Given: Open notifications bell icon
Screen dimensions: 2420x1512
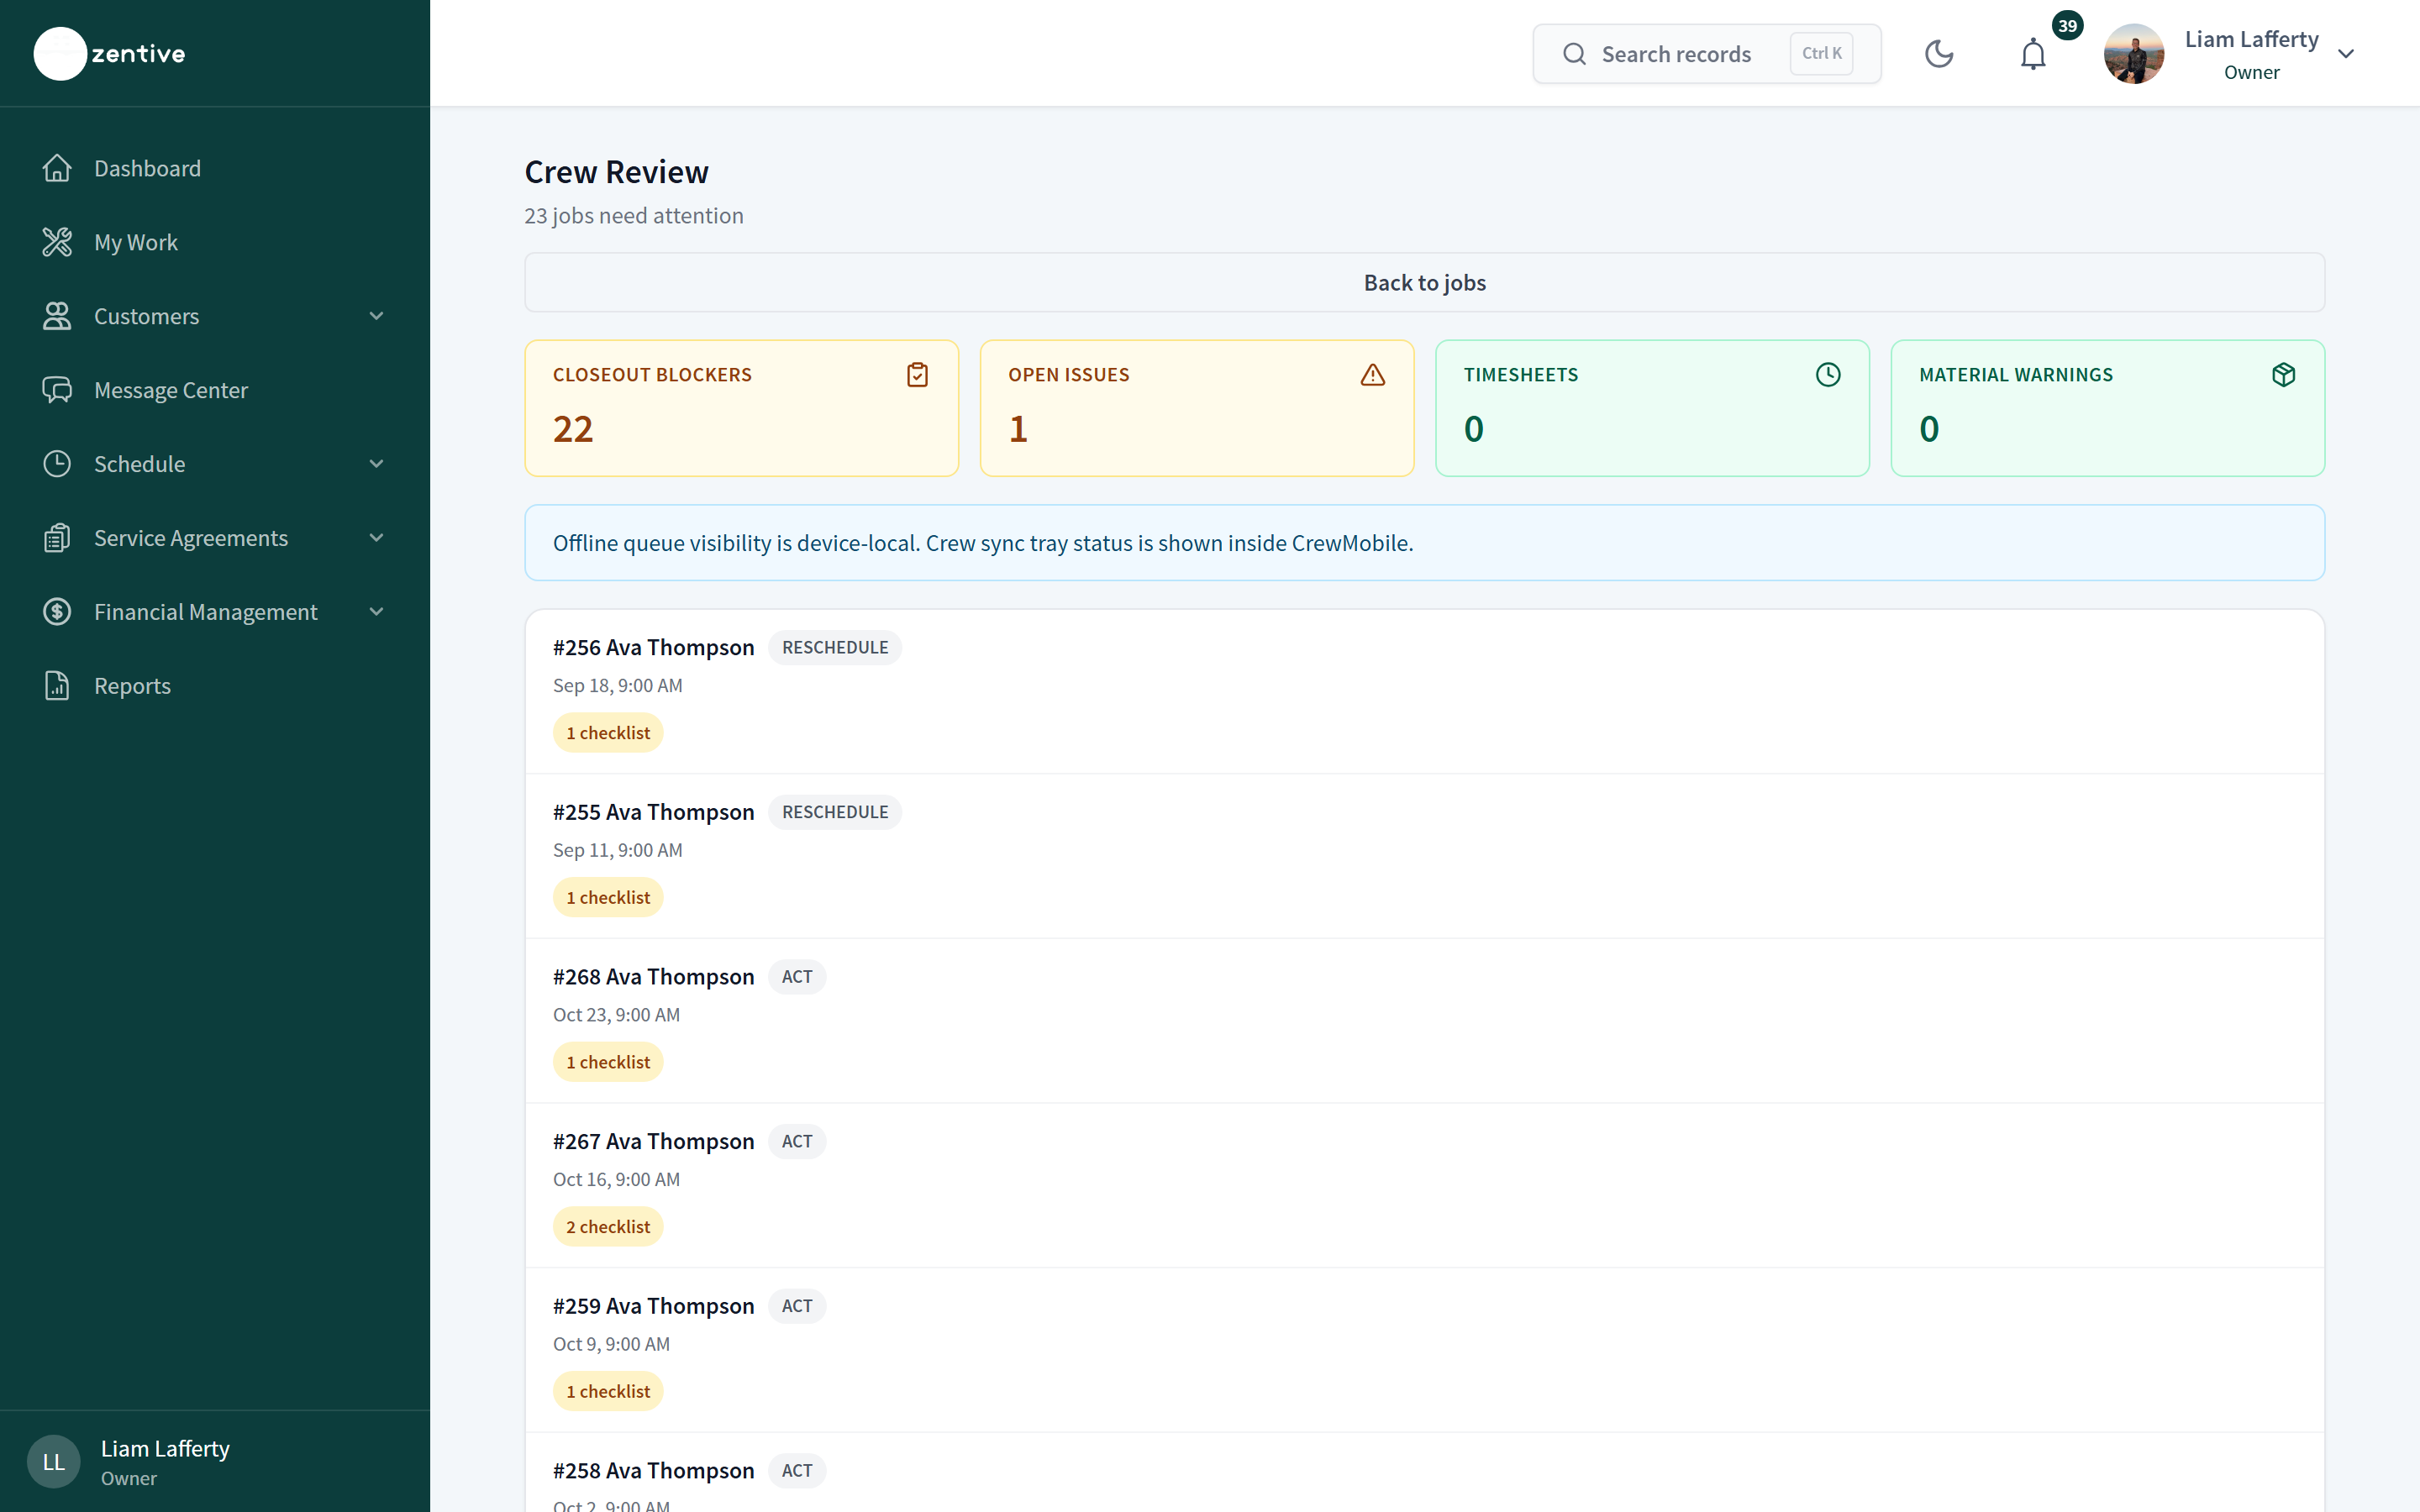Looking at the screenshot, I should coord(2033,54).
